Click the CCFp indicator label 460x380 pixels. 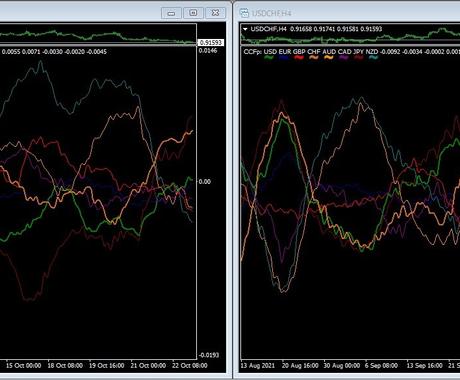coord(253,52)
